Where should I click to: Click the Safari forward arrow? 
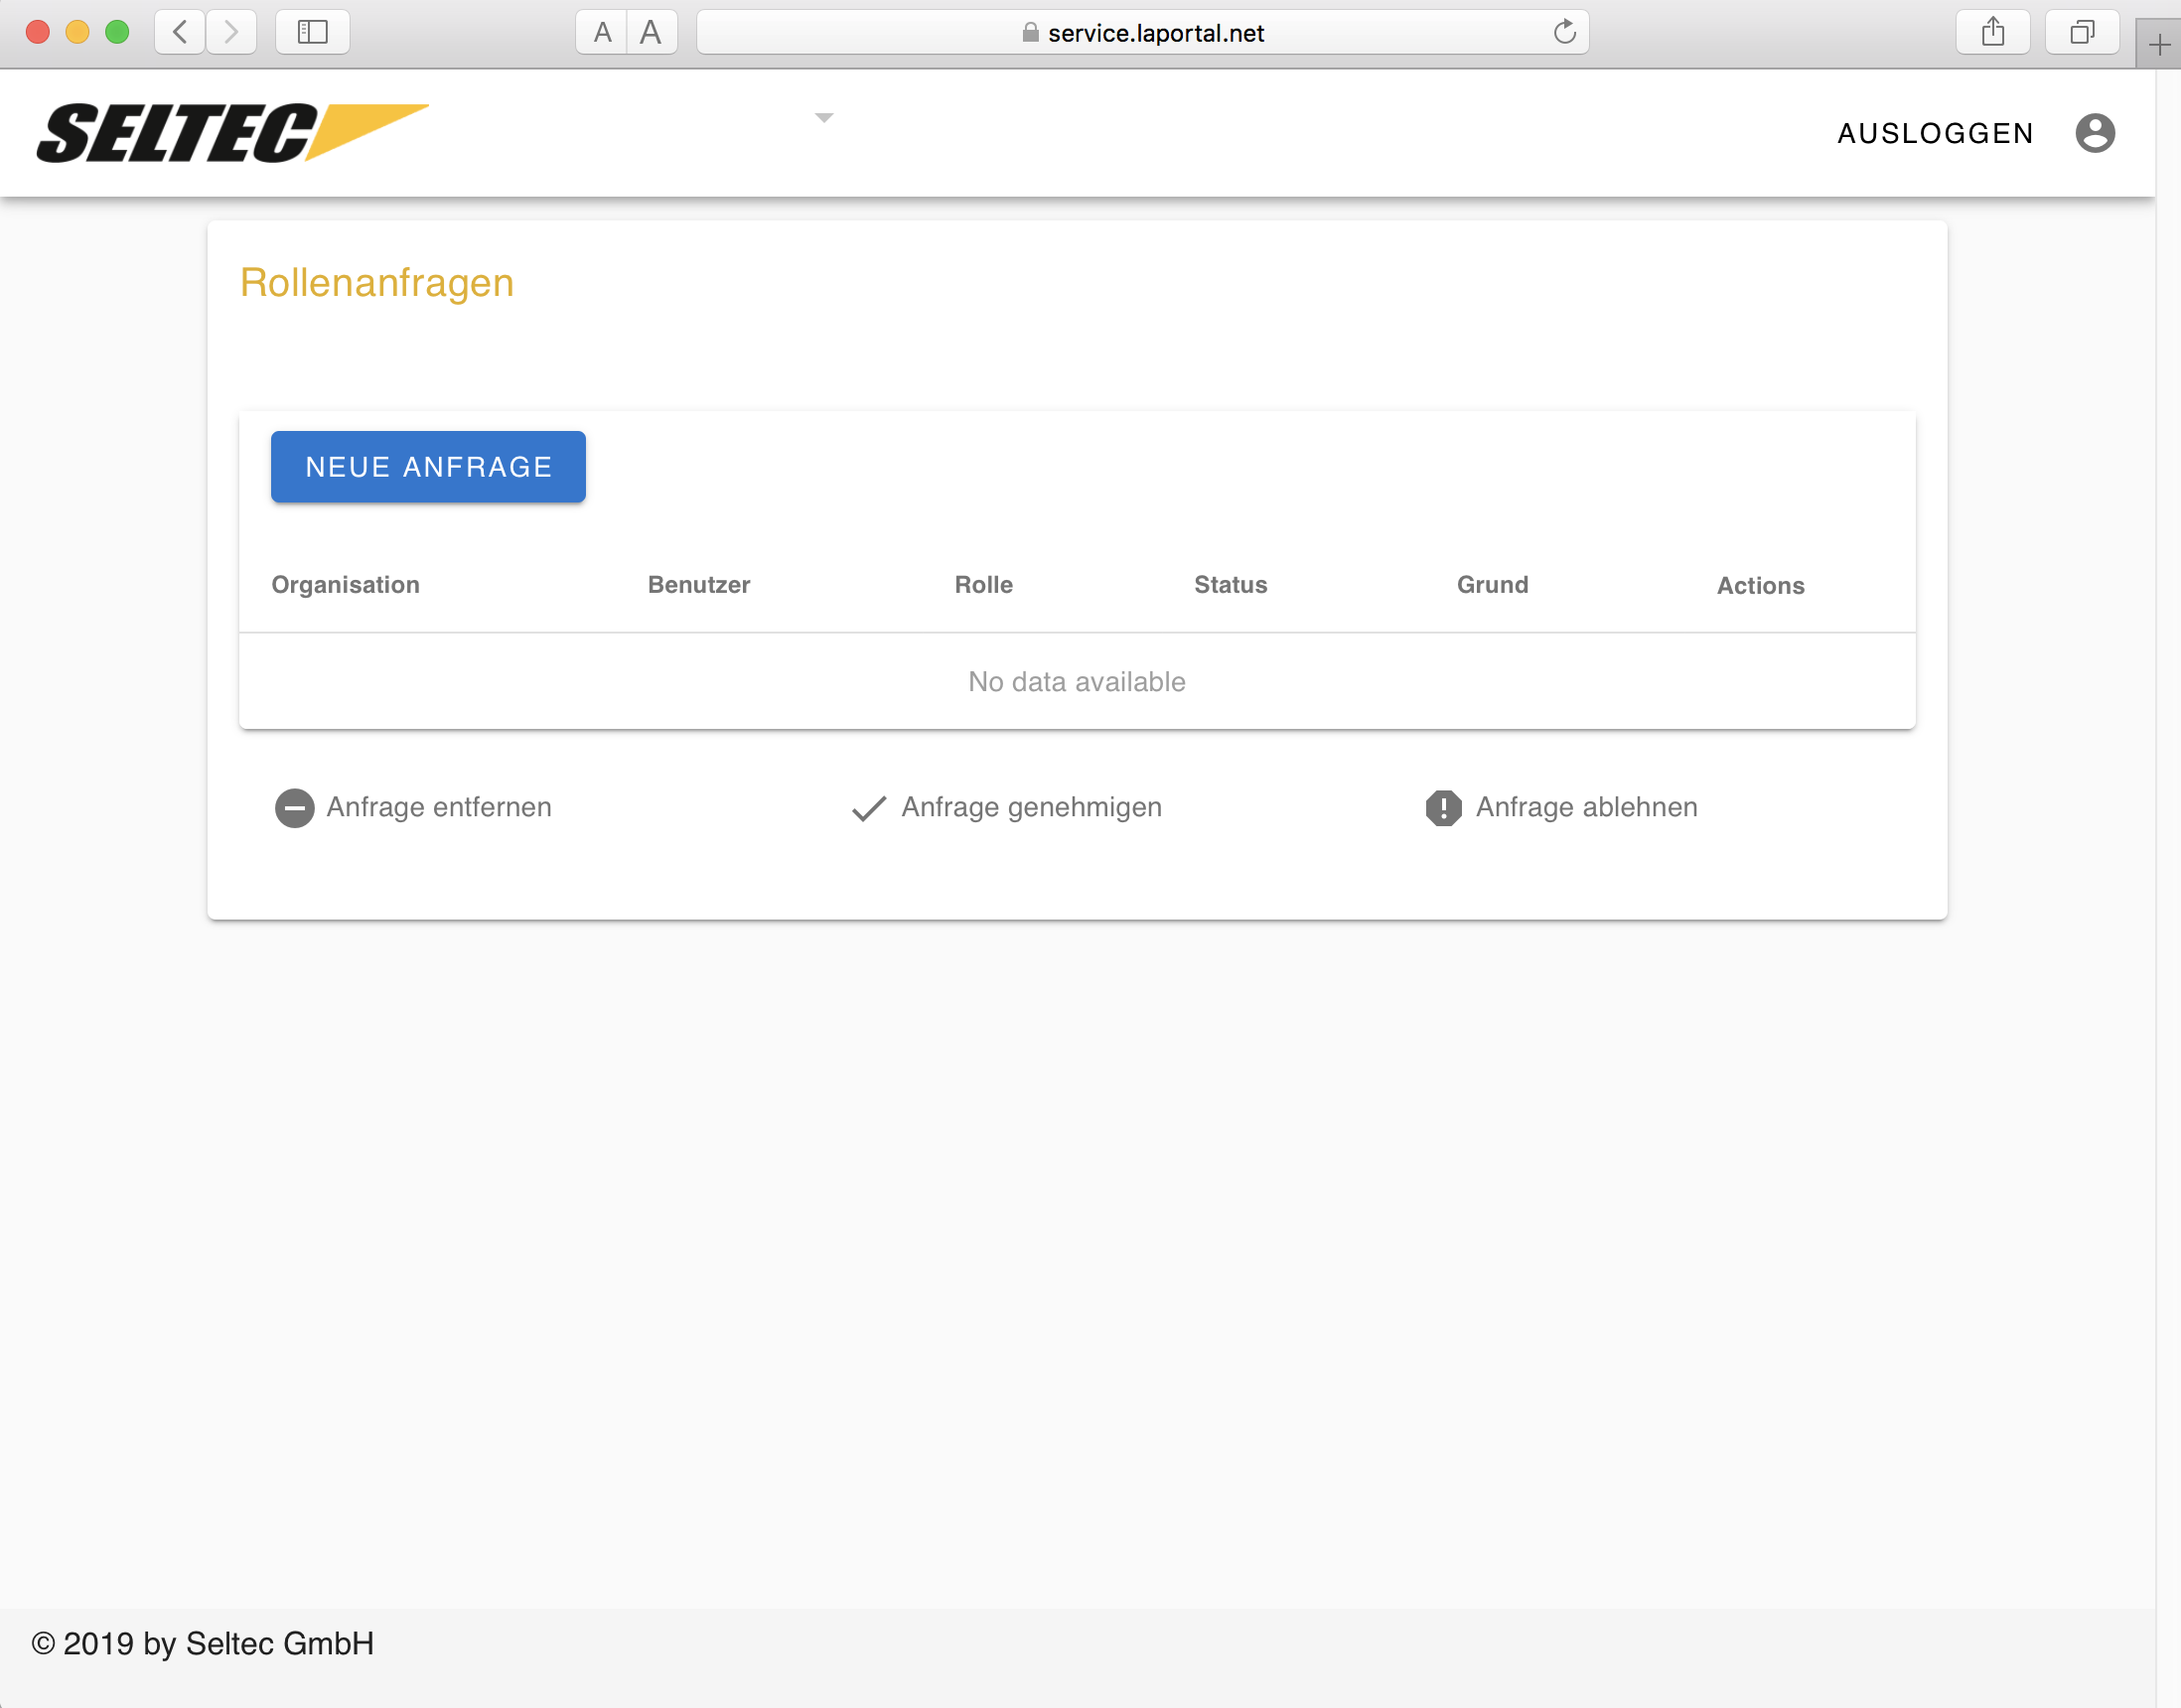pyautogui.click(x=231, y=32)
